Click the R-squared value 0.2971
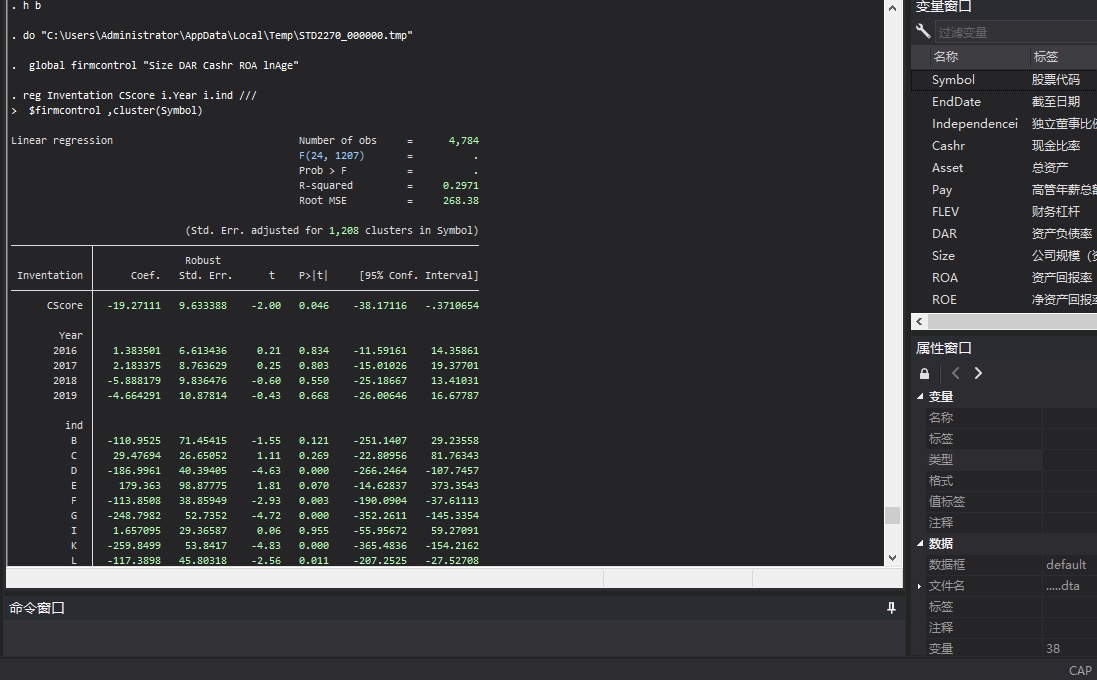The height and width of the screenshot is (680, 1097). point(460,185)
